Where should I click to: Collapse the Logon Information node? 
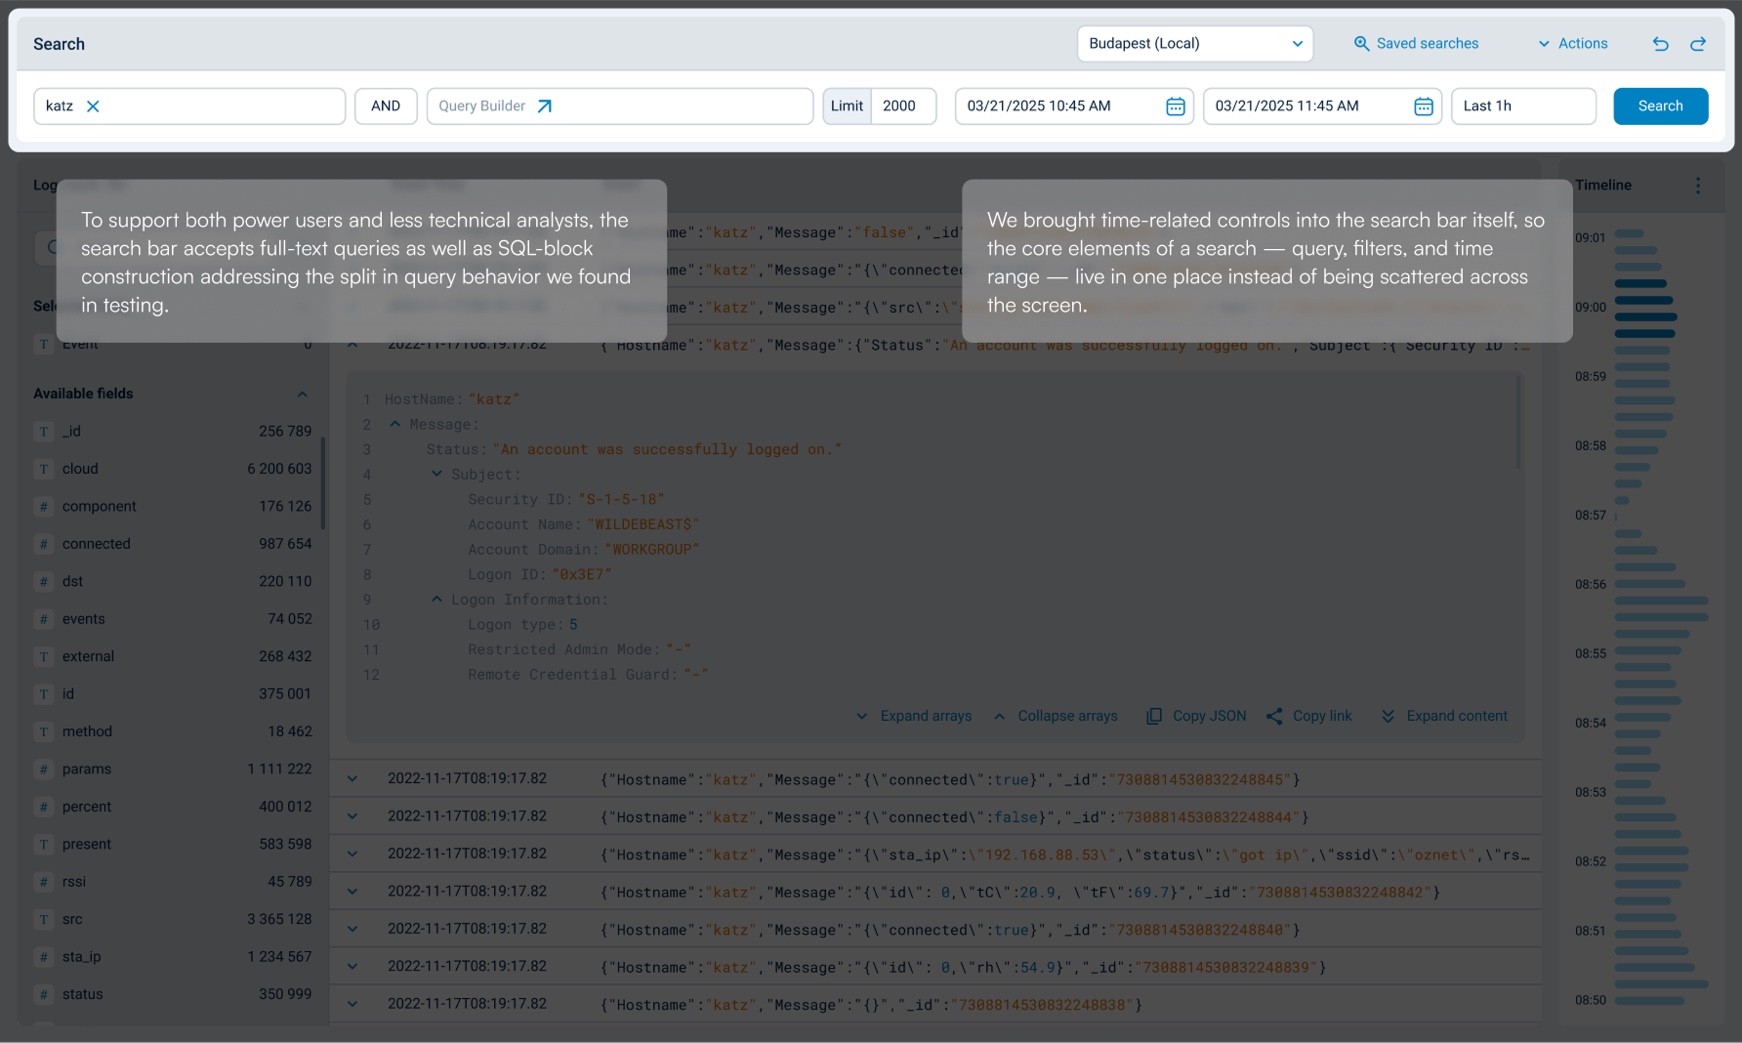[437, 599]
